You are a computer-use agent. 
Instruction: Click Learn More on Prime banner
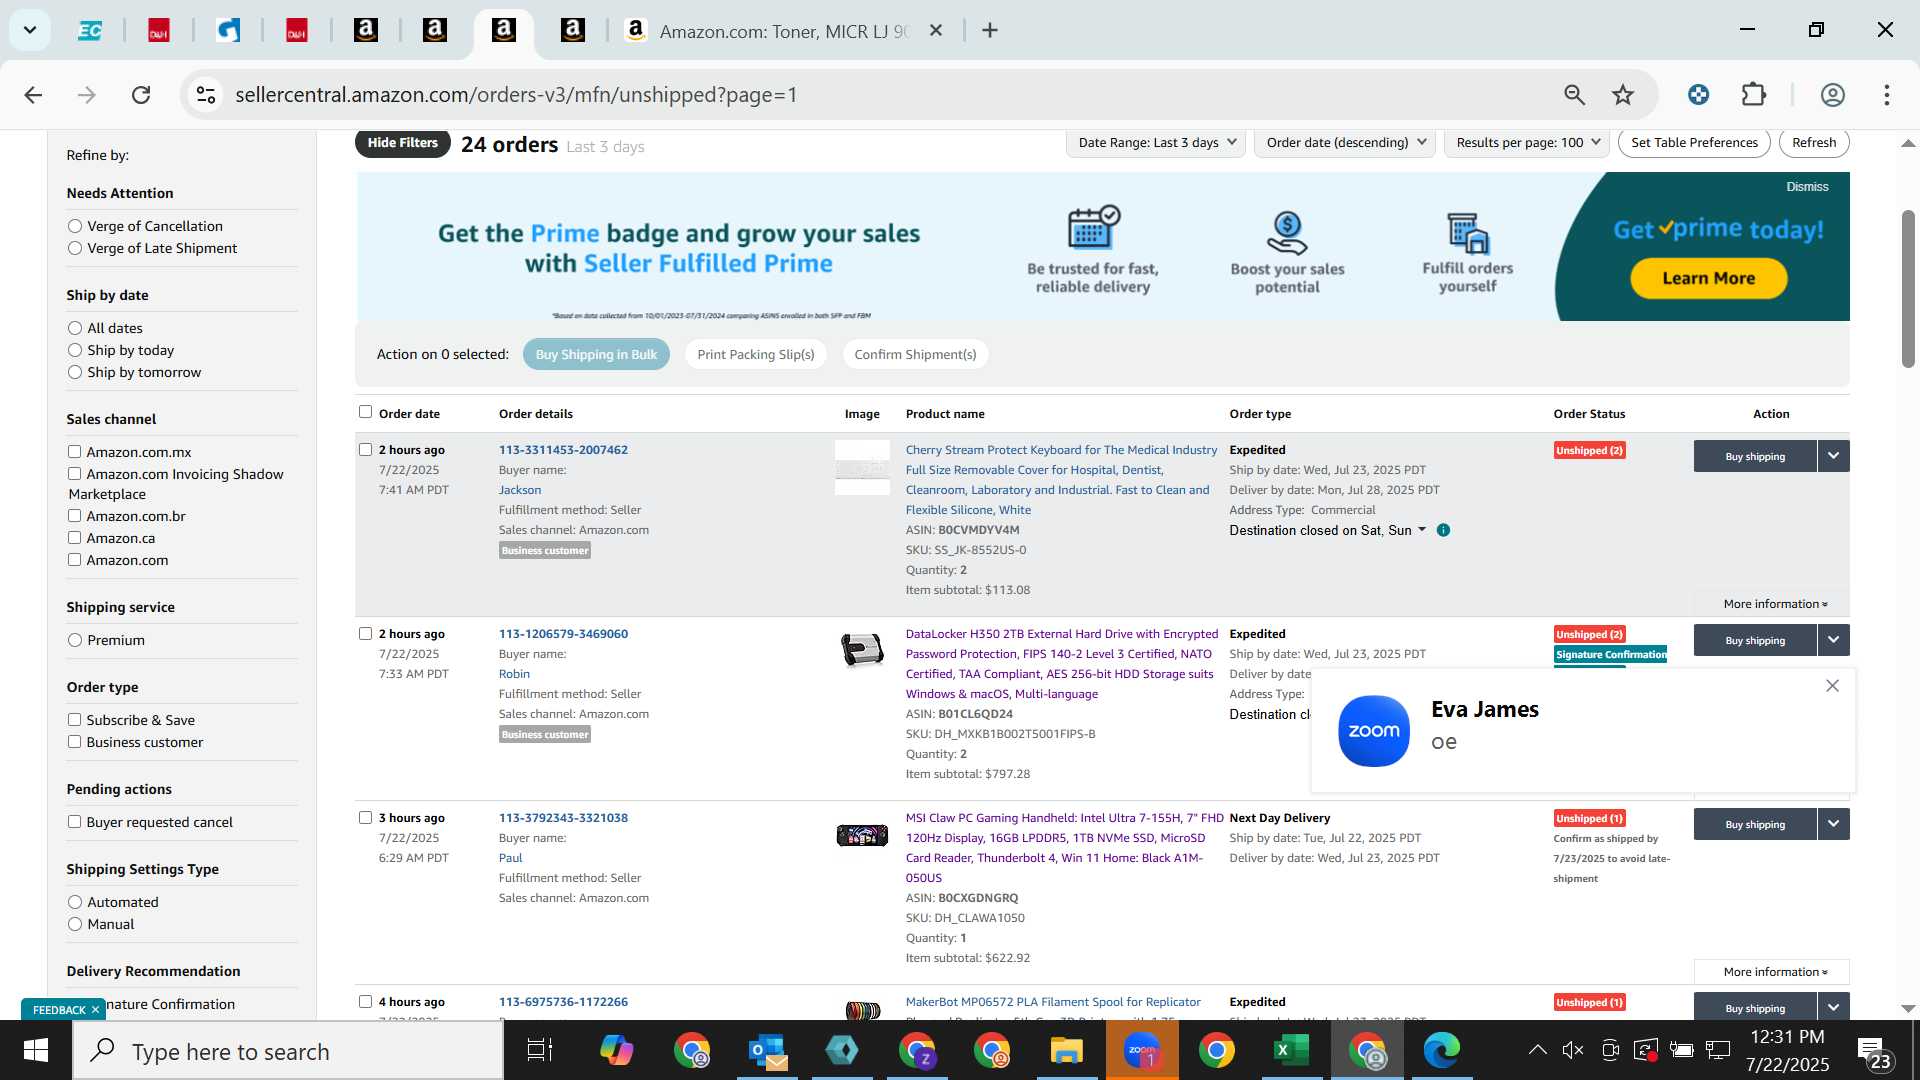coord(1708,279)
